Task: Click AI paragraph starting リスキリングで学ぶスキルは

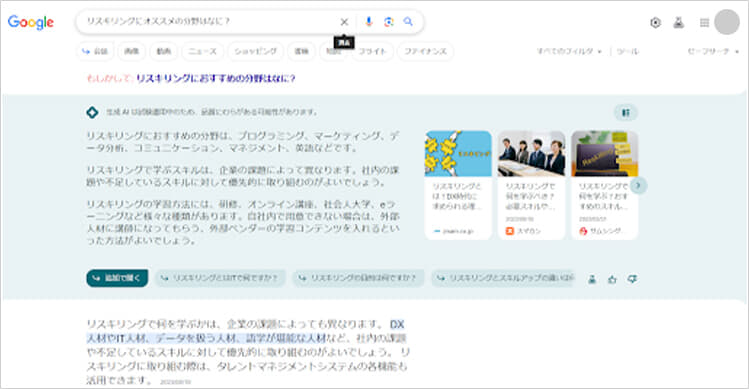Action: pos(243,176)
